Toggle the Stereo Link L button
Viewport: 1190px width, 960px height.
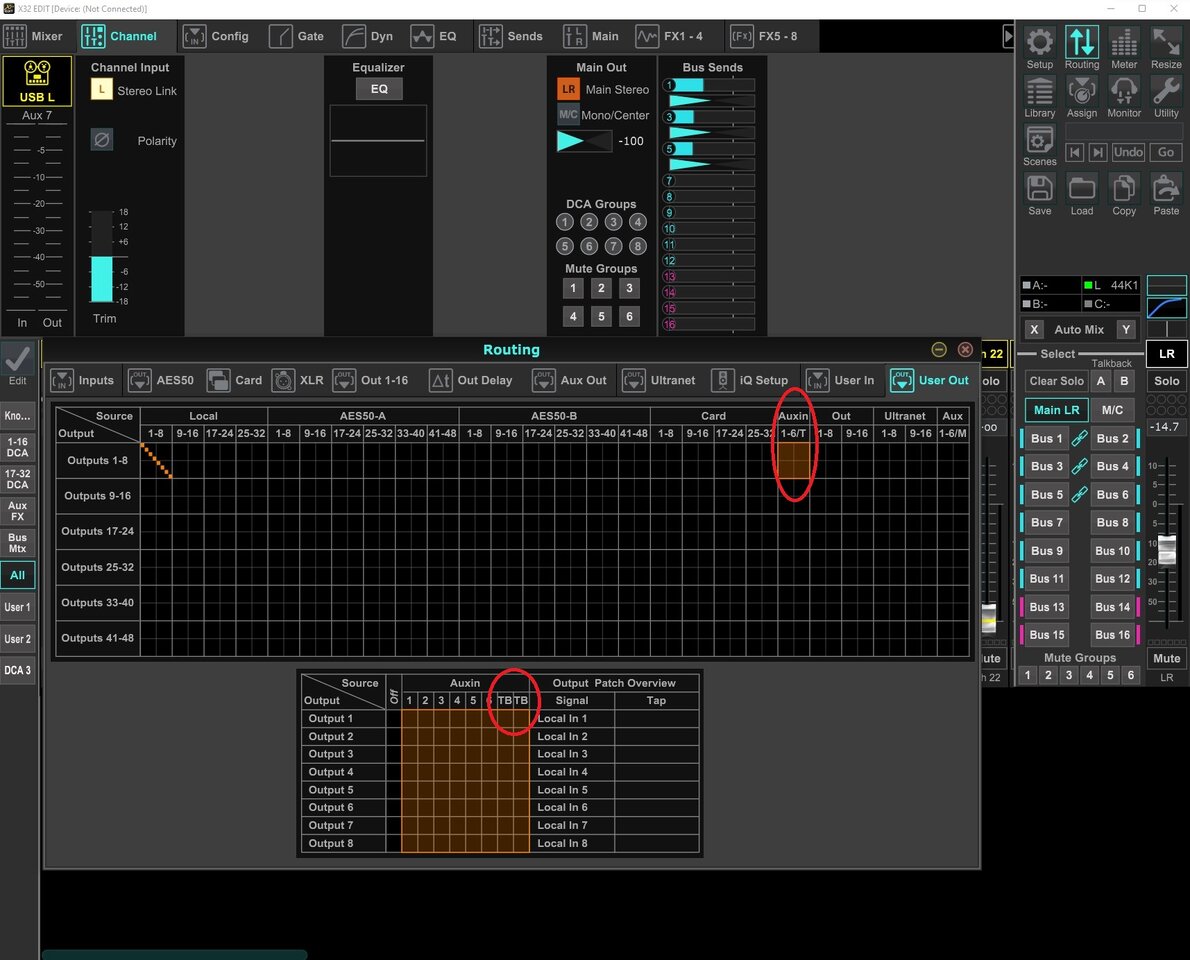point(102,90)
